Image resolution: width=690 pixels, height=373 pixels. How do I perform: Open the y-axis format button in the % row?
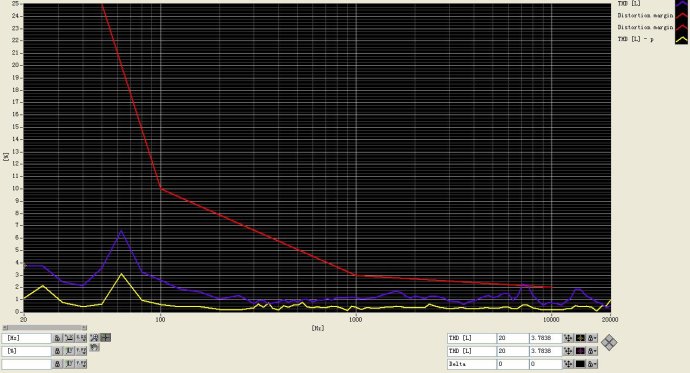[81, 351]
